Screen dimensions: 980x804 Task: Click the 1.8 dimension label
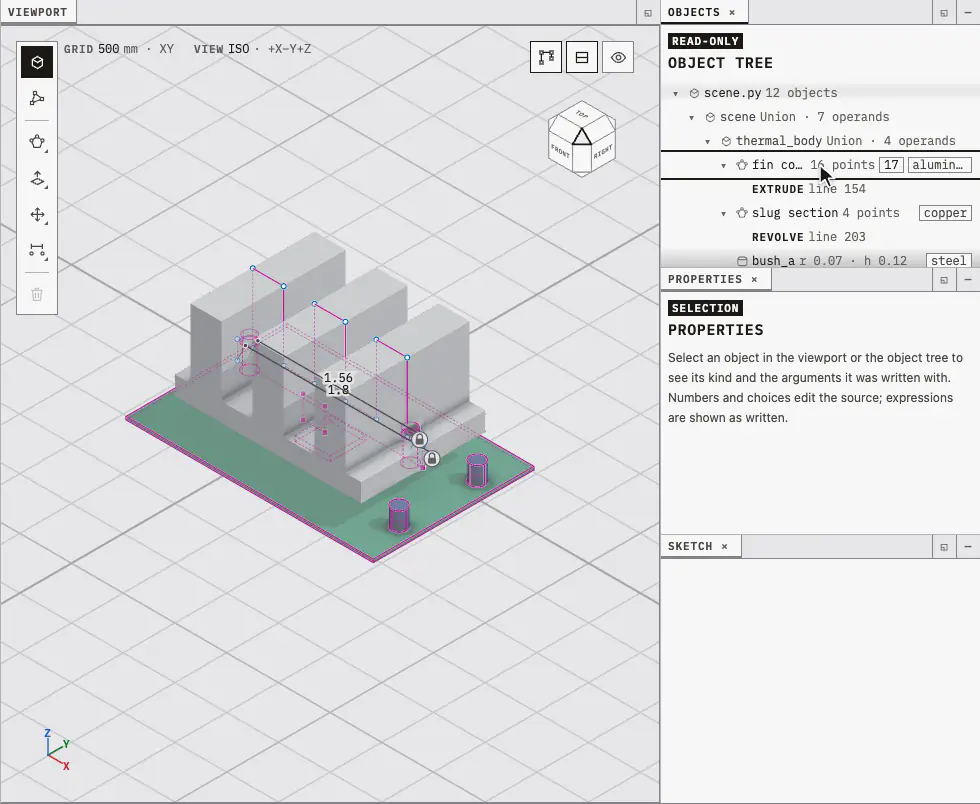[338, 389]
